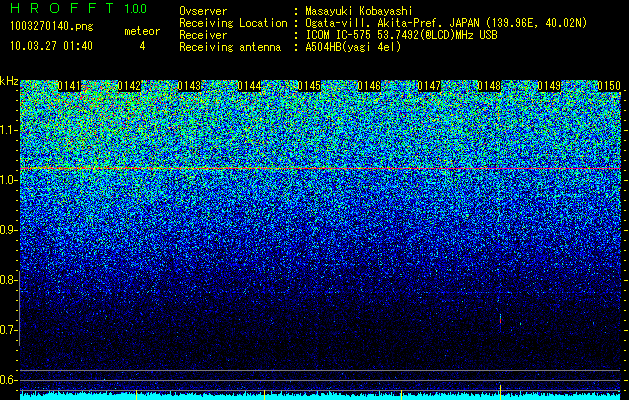Click the meteor count value 4
629x400 pixels.
[142, 46]
